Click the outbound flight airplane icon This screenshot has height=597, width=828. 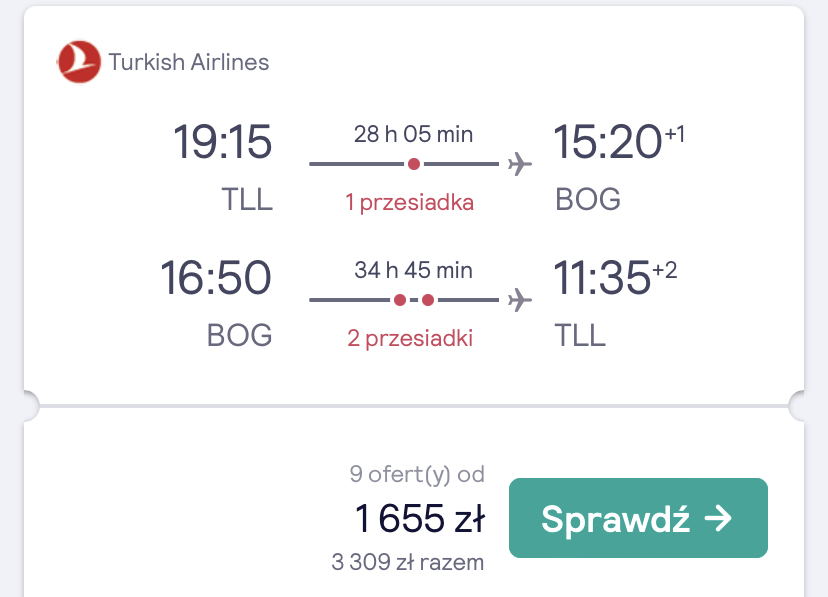click(520, 164)
